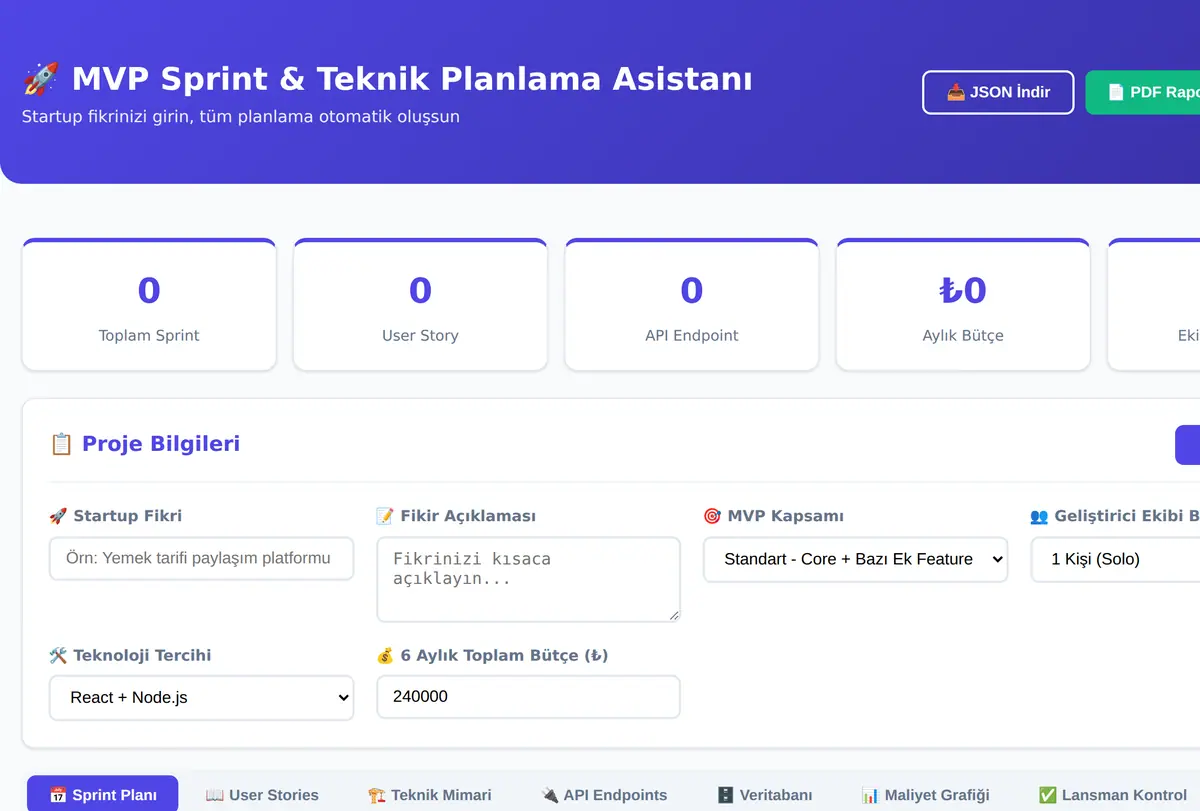The image size is (1200, 811).
Task: Click the 6 Aylık Toplam Bütçe field
Action: tap(528, 697)
